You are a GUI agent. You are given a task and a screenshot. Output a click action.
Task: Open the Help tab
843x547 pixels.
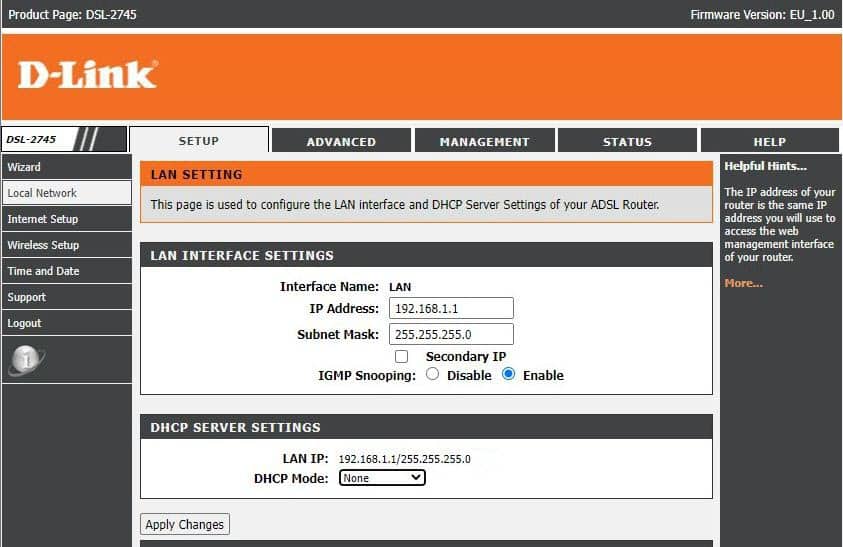click(770, 141)
